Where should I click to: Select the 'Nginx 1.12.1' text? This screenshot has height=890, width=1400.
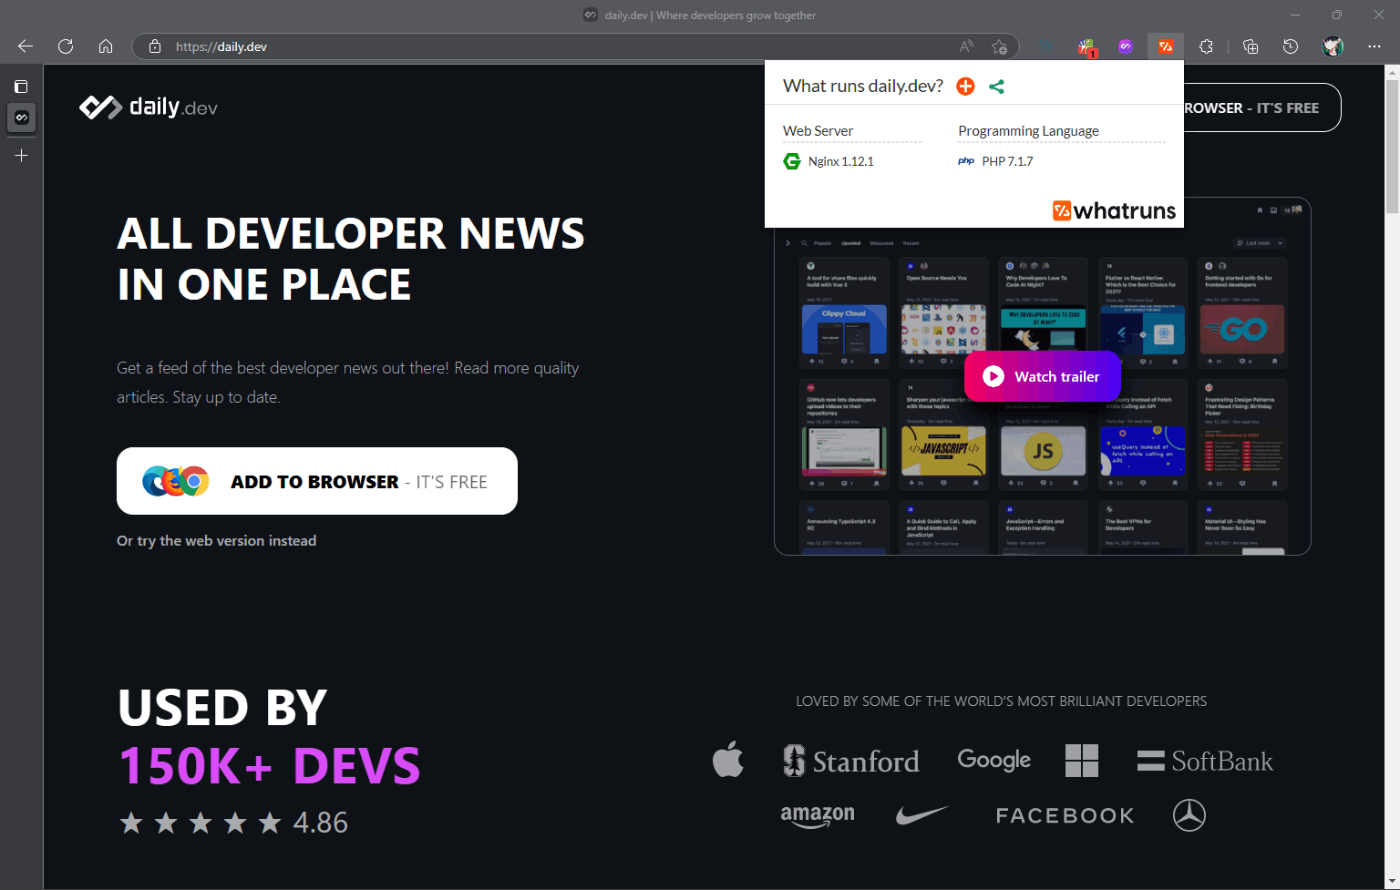(841, 161)
